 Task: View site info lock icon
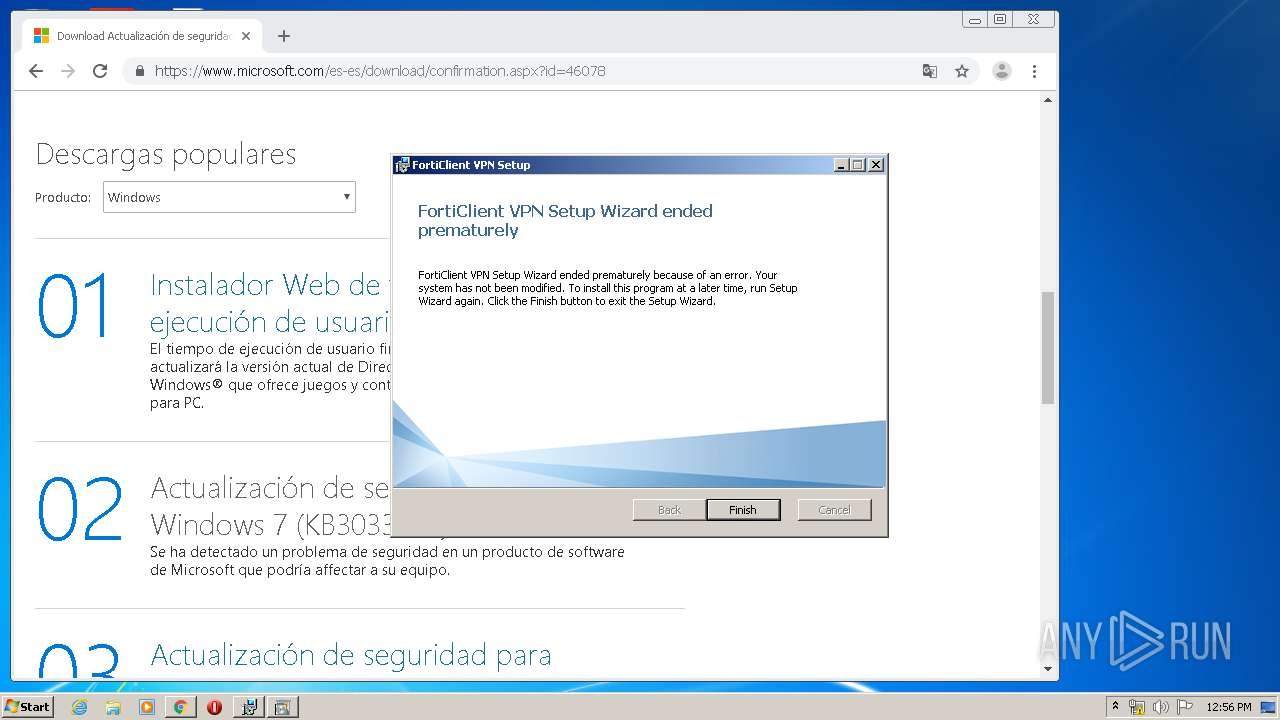pos(139,71)
